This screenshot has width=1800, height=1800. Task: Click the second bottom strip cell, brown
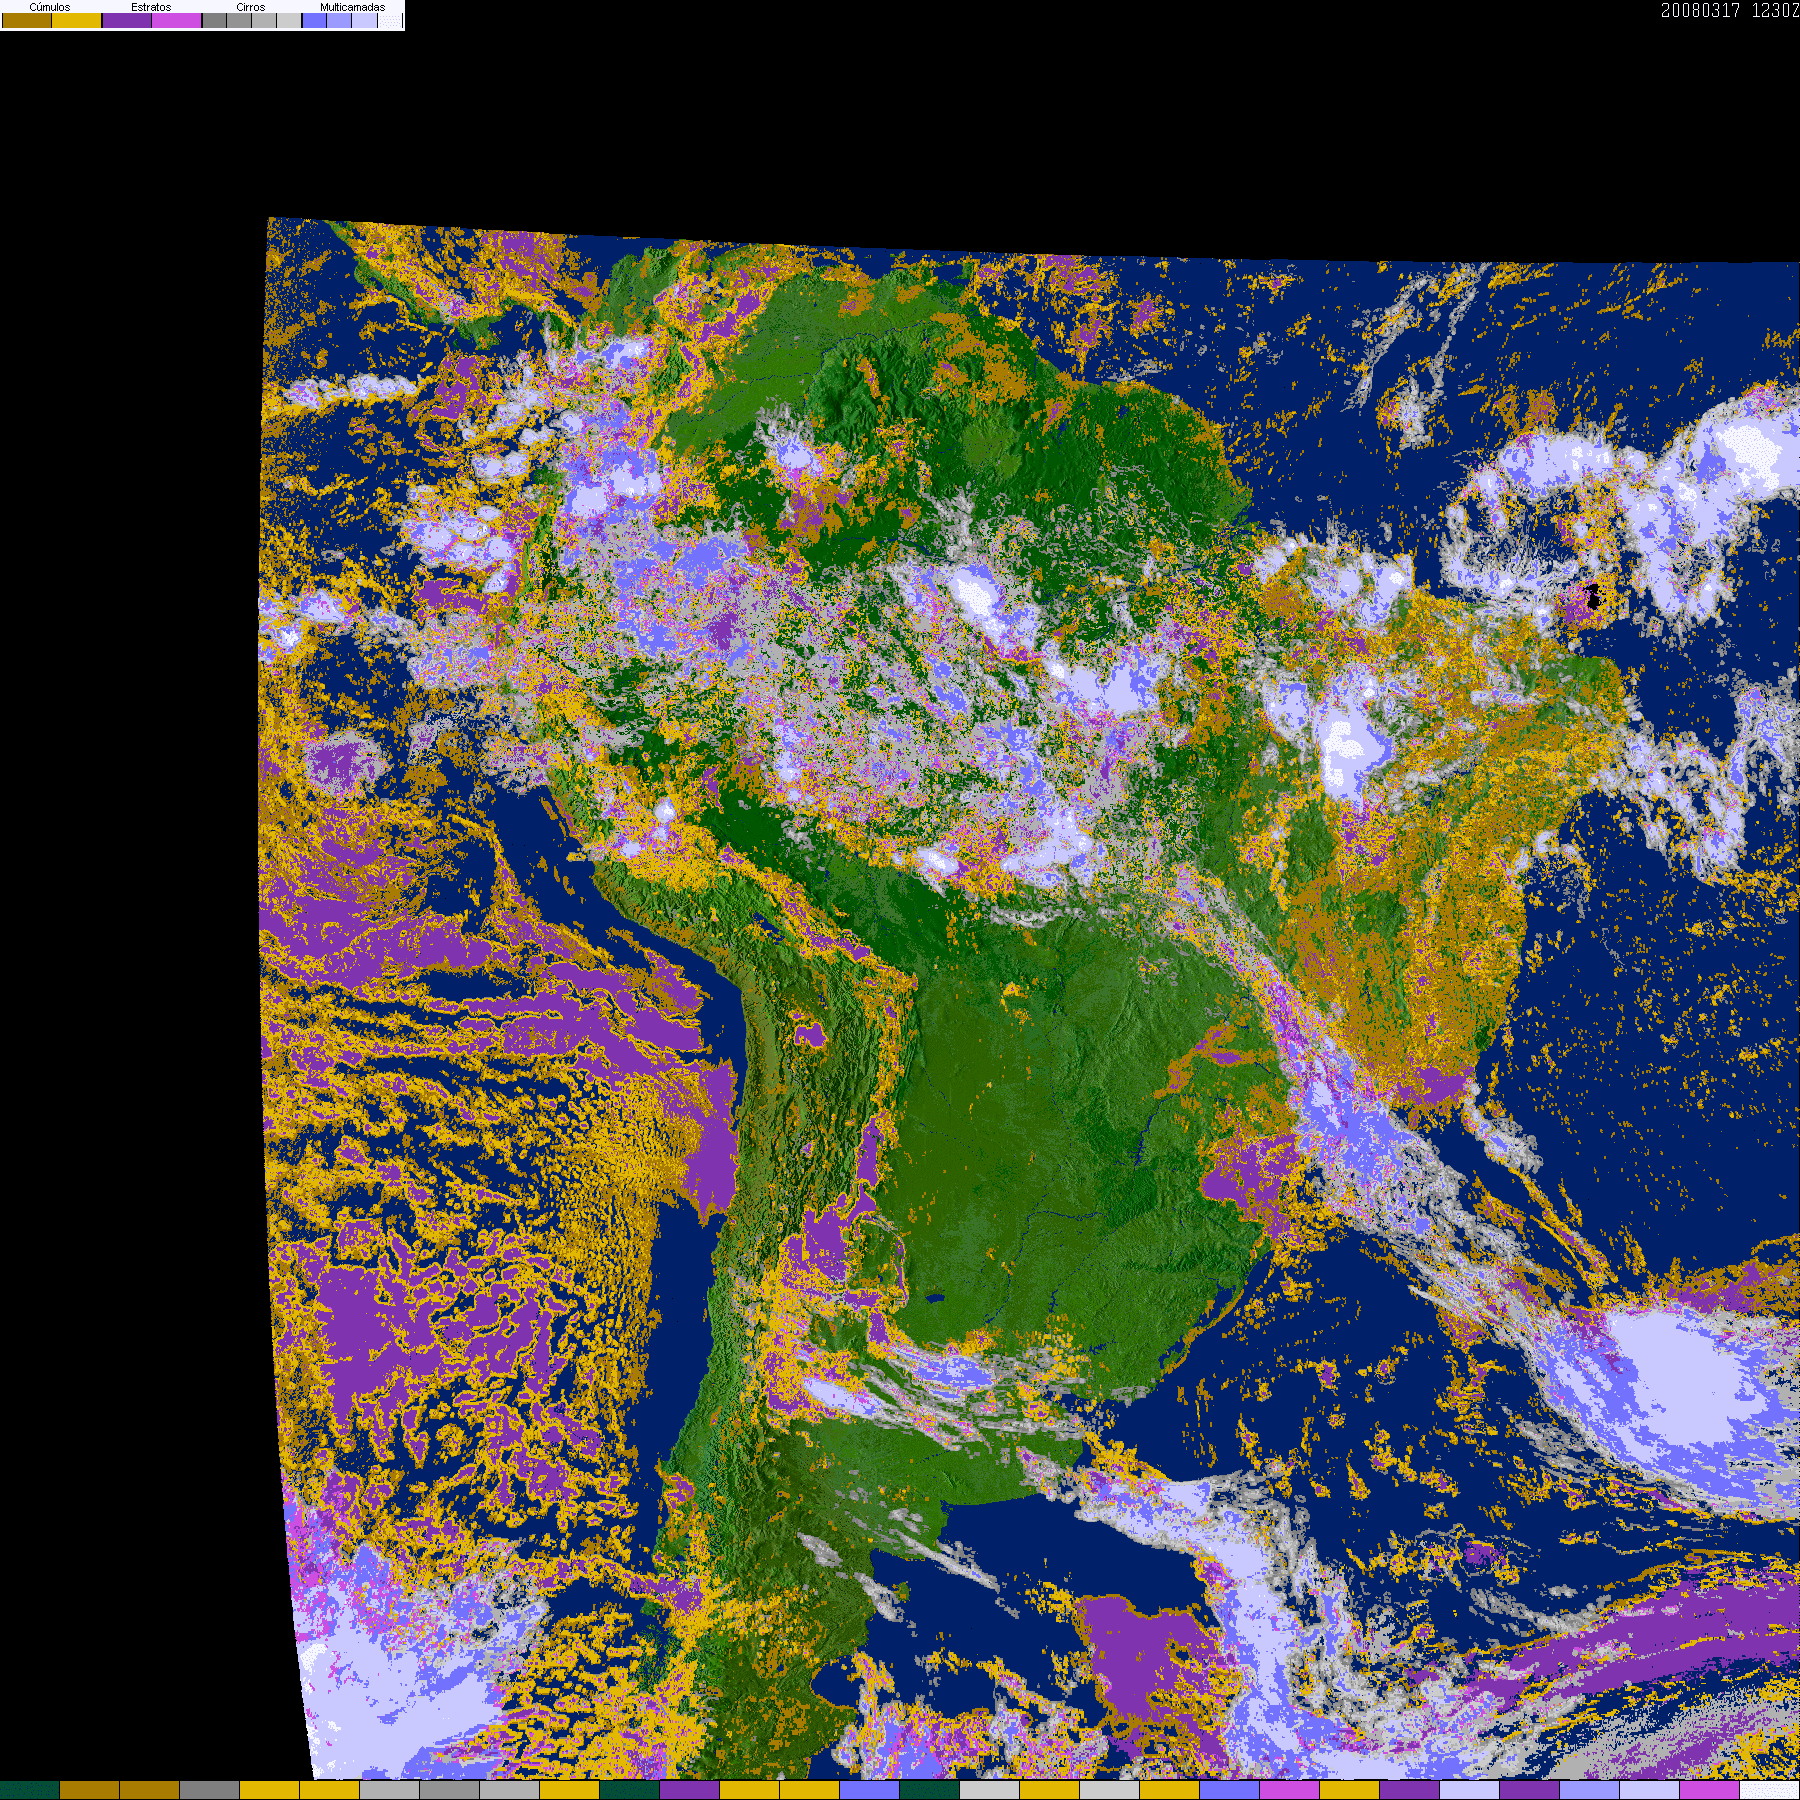coord(90,1790)
